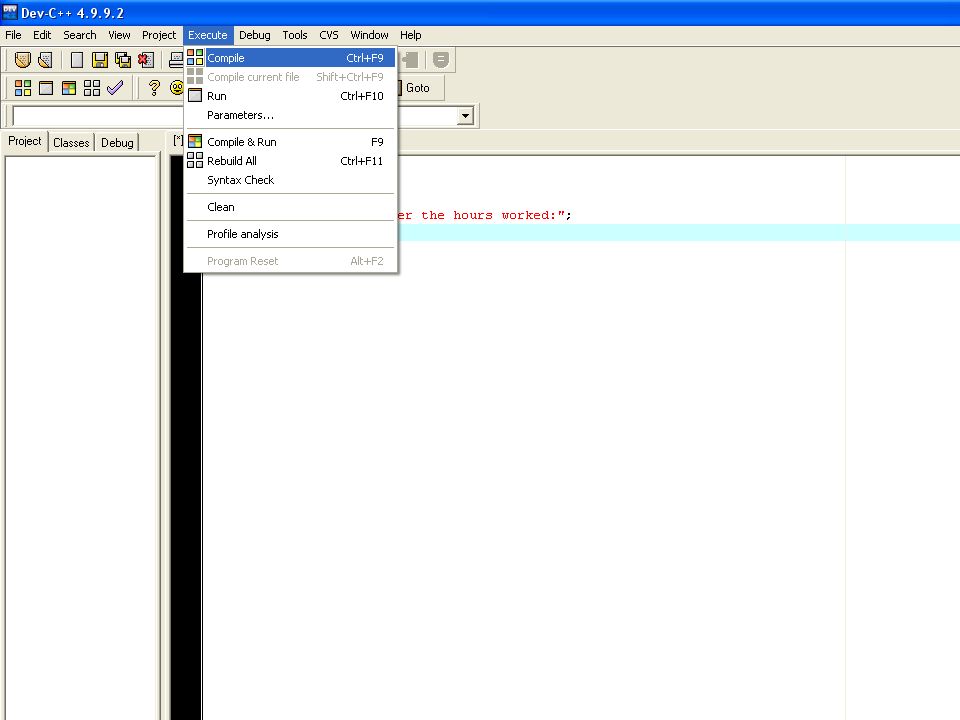Viewport: 960px width, 720px height.
Task: Click the highlighted cyan editor line
Action: (679, 233)
